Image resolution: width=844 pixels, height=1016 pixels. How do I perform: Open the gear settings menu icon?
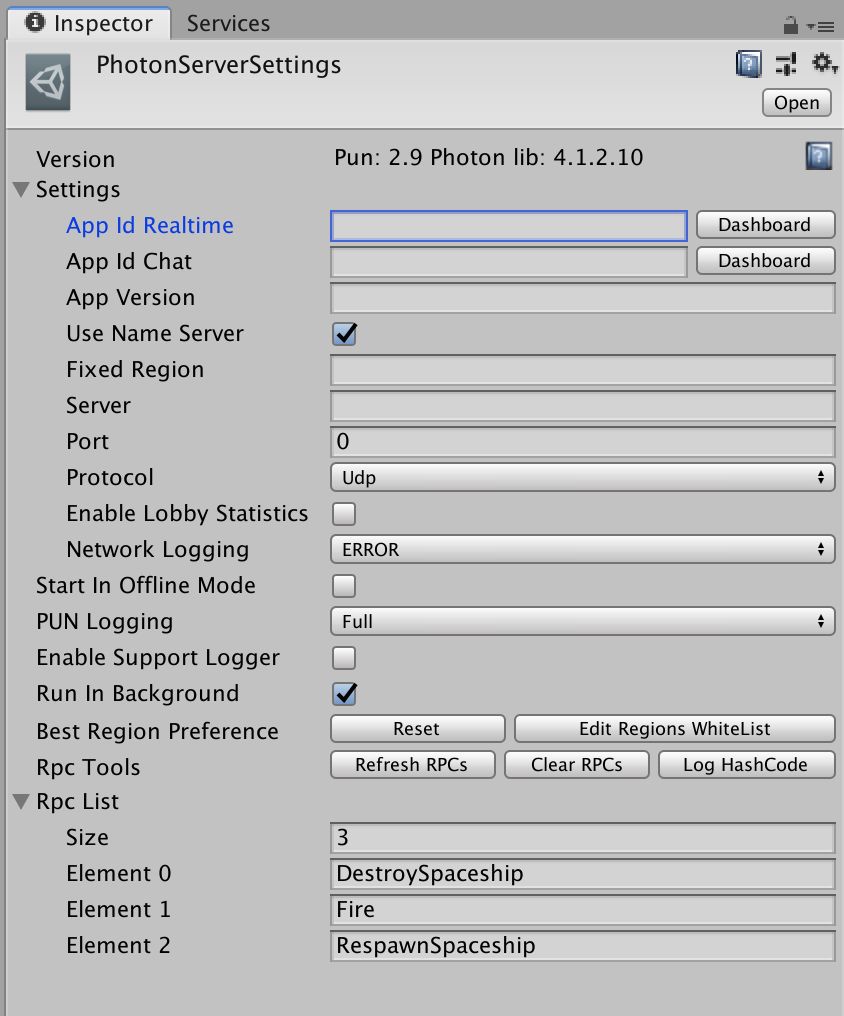click(x=824, y=64)
